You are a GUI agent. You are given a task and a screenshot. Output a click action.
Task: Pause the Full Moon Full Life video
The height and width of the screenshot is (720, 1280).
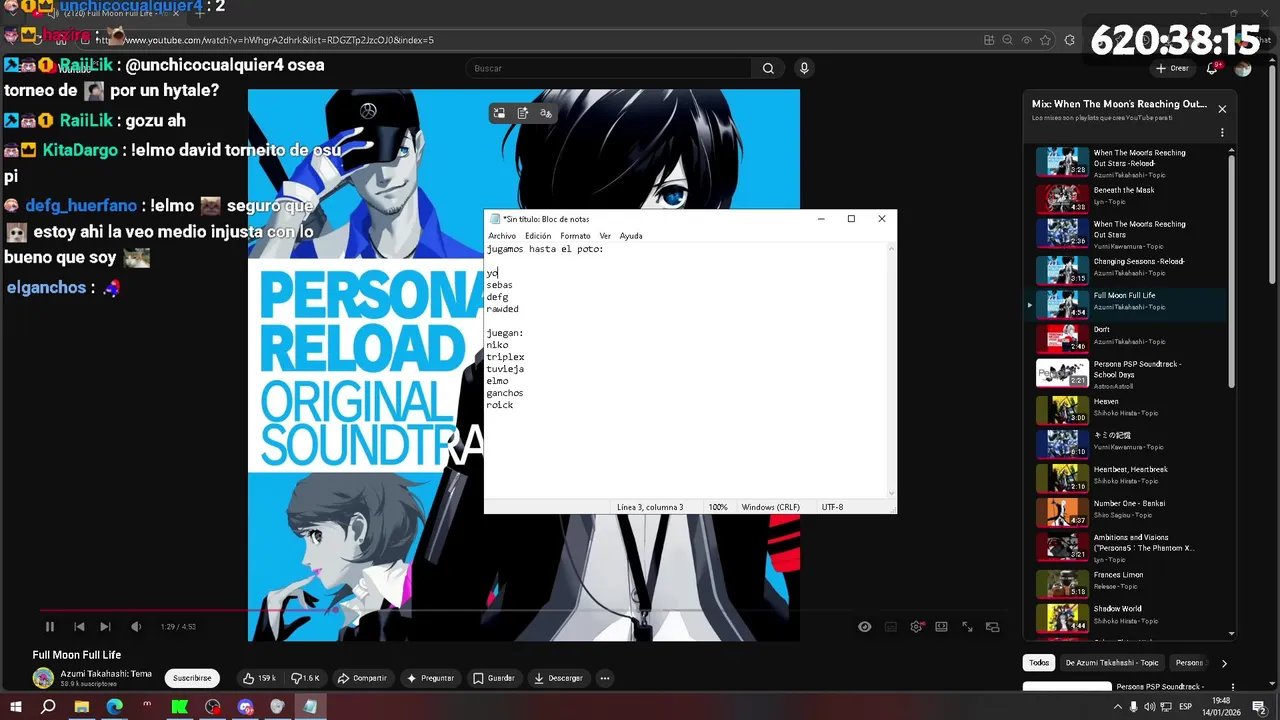coord(50,627)
